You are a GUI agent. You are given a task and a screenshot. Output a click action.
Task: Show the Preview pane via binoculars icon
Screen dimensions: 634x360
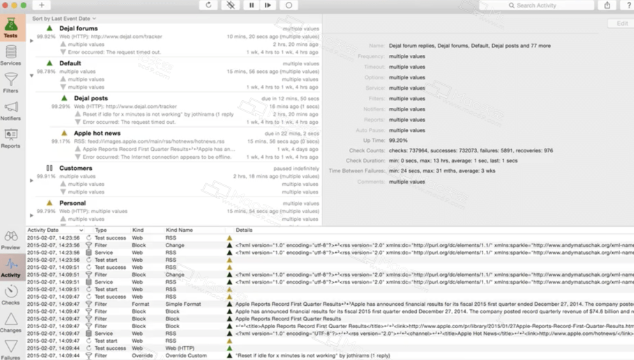pos(11,240)
